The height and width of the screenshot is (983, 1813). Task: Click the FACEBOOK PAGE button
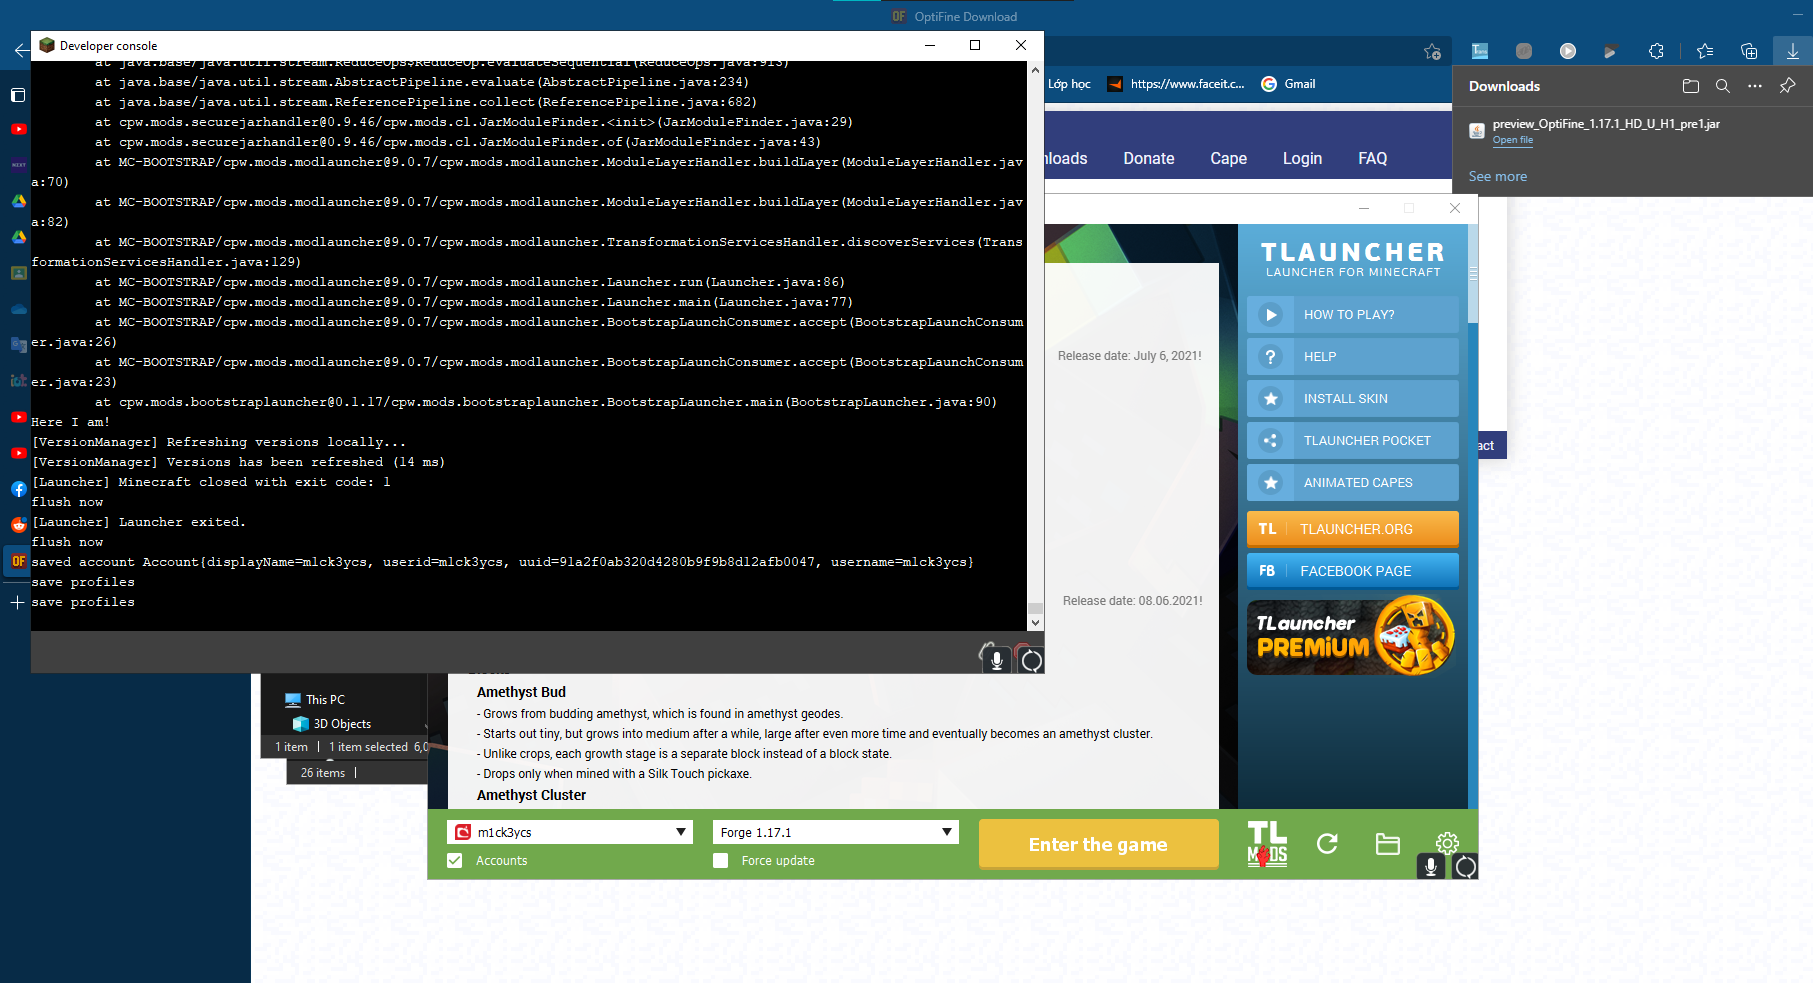(1352, 571)
